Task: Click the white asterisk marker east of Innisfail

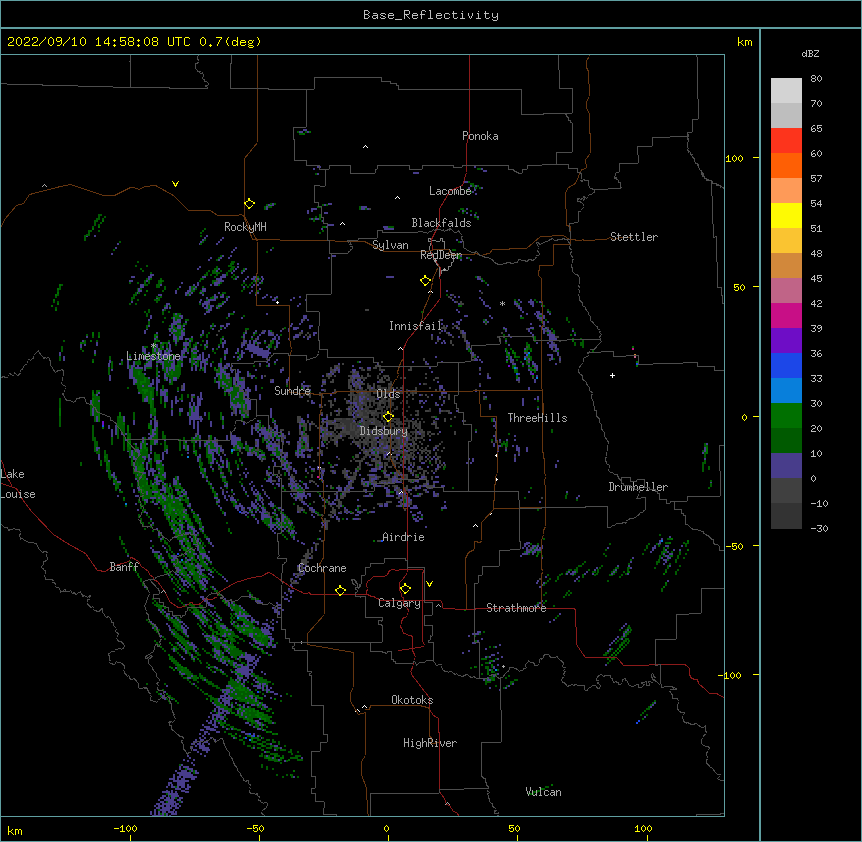Action: 502,303
